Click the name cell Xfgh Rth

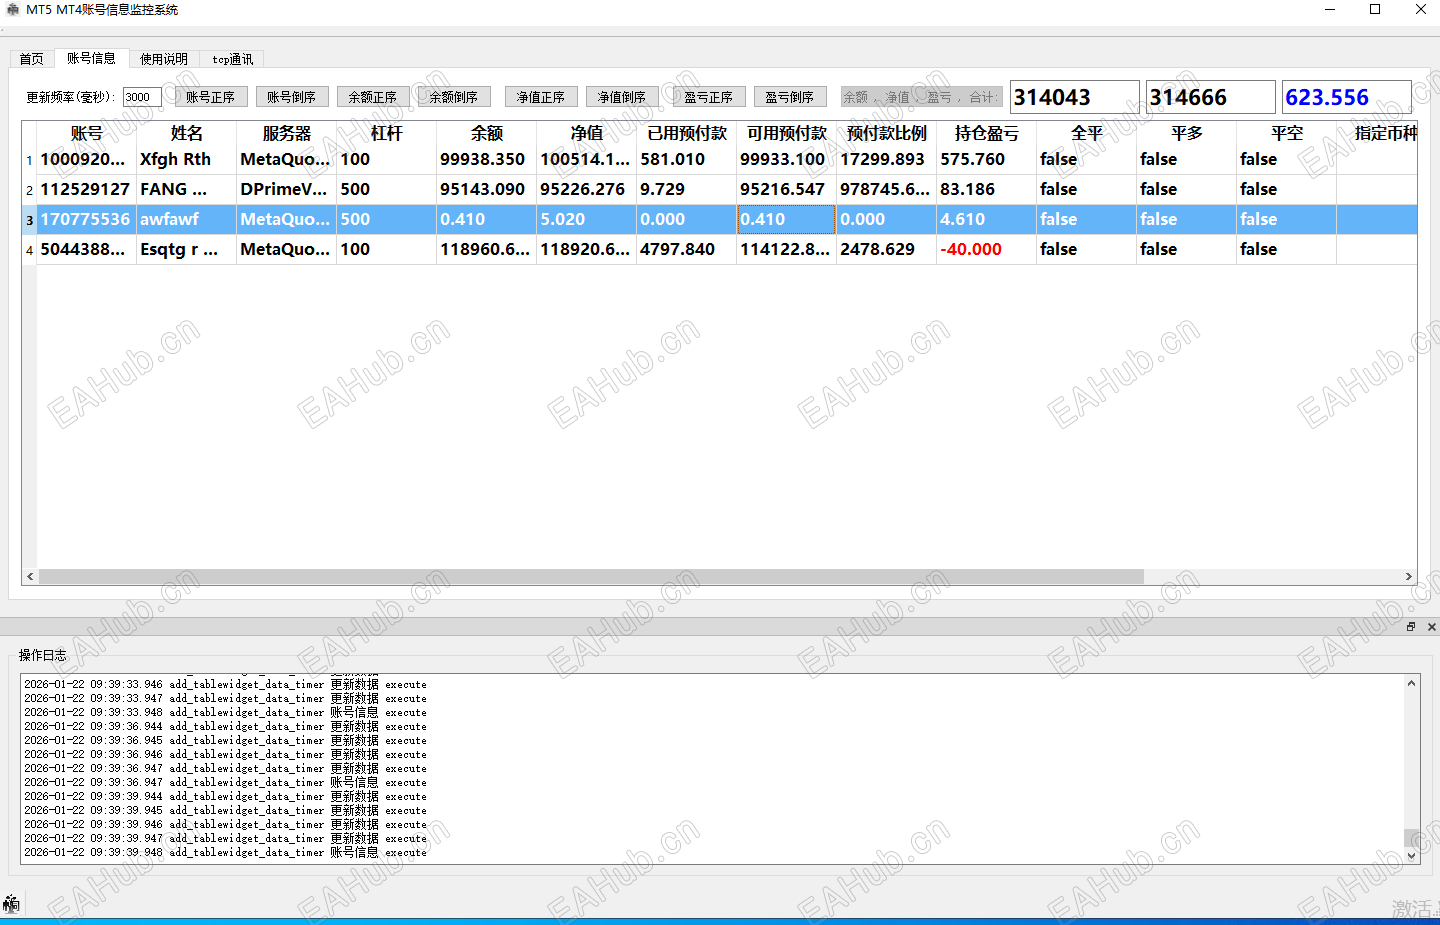tap(187, 160)
